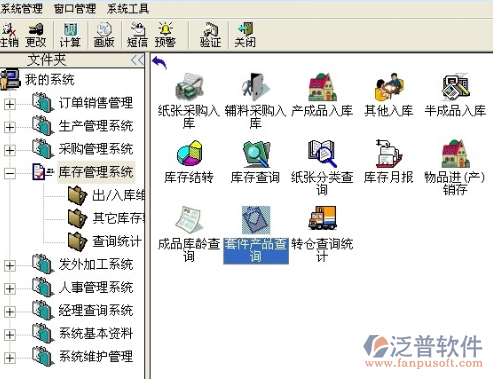Open 成品库龄查询 icon
Image resolution: width=493 pixels, height=379 pixels.
point(189,219)
